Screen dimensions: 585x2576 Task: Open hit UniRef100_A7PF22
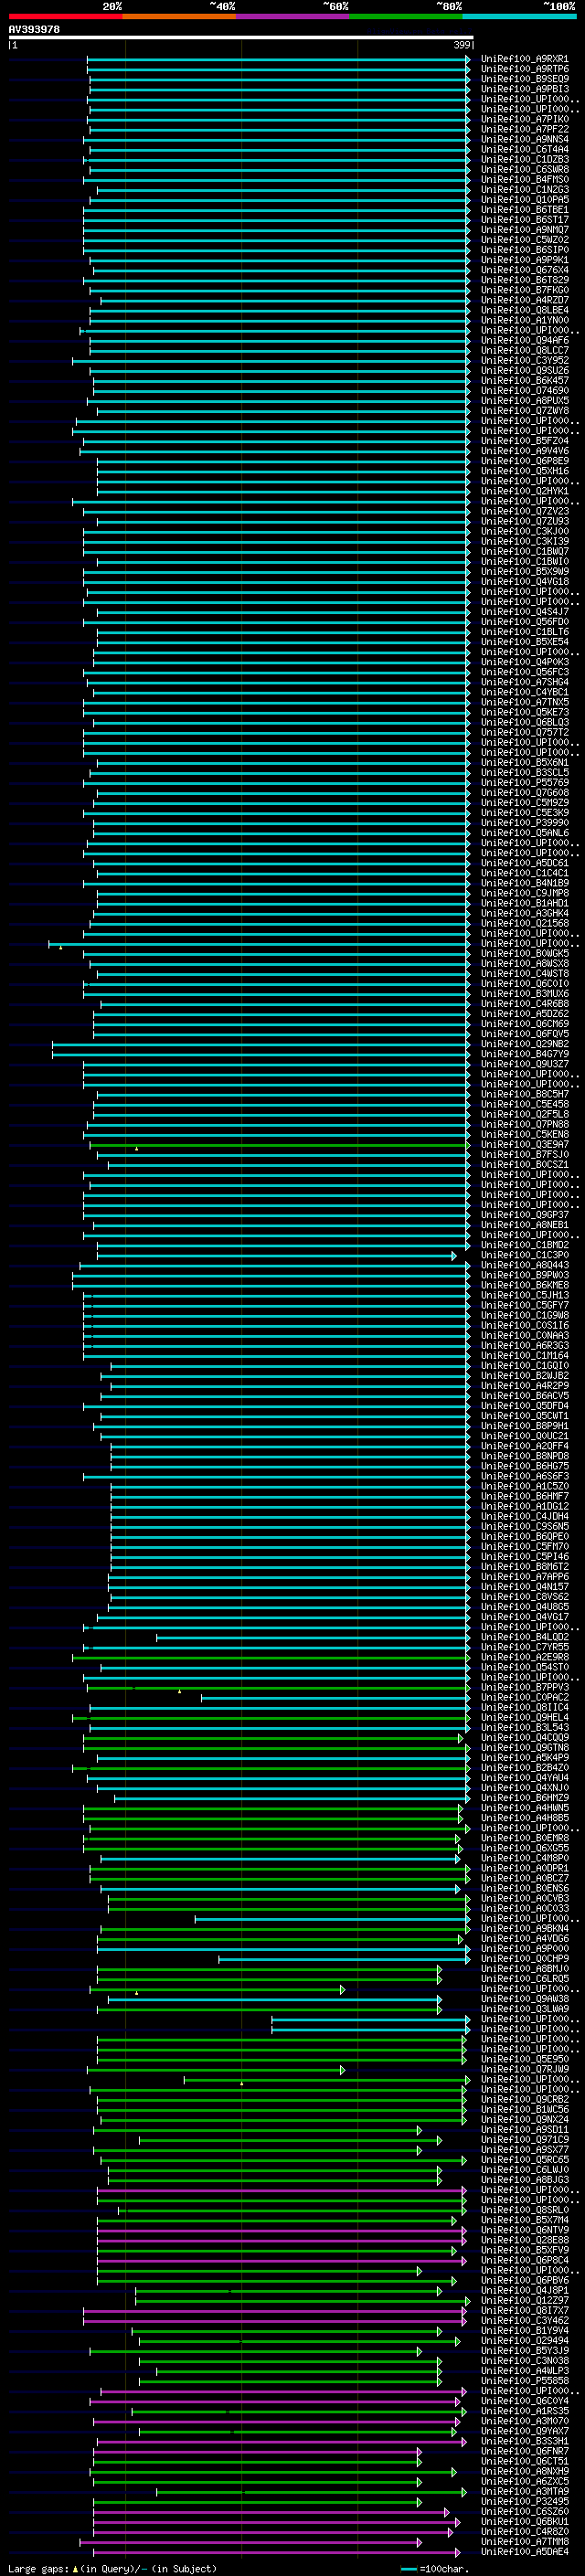click(524, 129)
